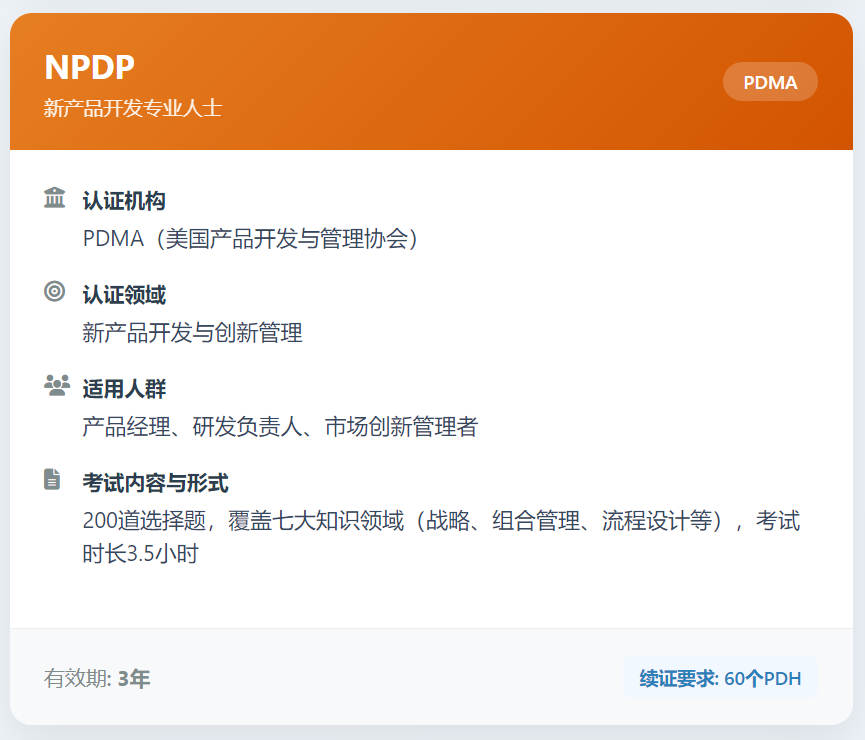Click the 认证领域 section heading
865x740 pixels.
click(x=124, y=295)
